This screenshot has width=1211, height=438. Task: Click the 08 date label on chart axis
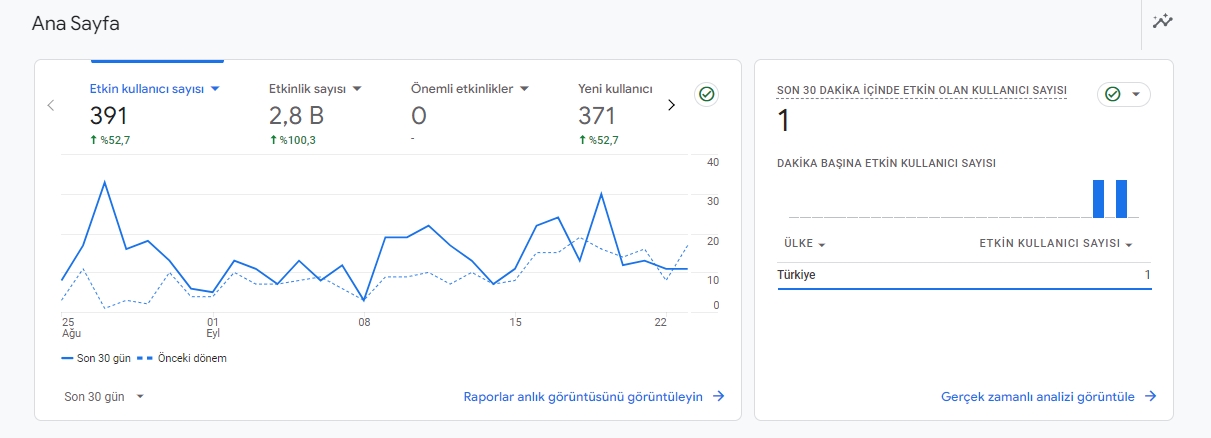point(364,322)
